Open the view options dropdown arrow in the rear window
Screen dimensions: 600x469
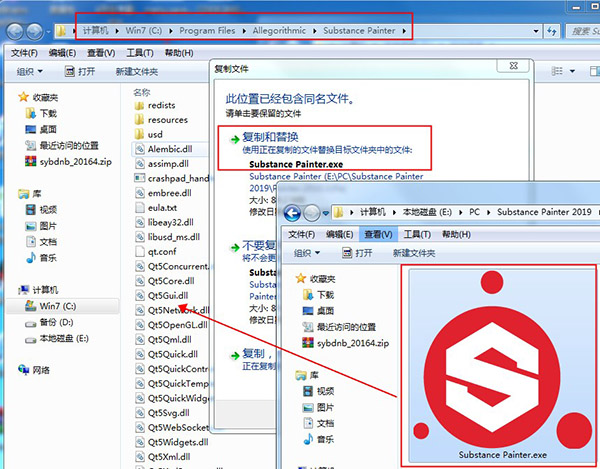coord(572,71)
